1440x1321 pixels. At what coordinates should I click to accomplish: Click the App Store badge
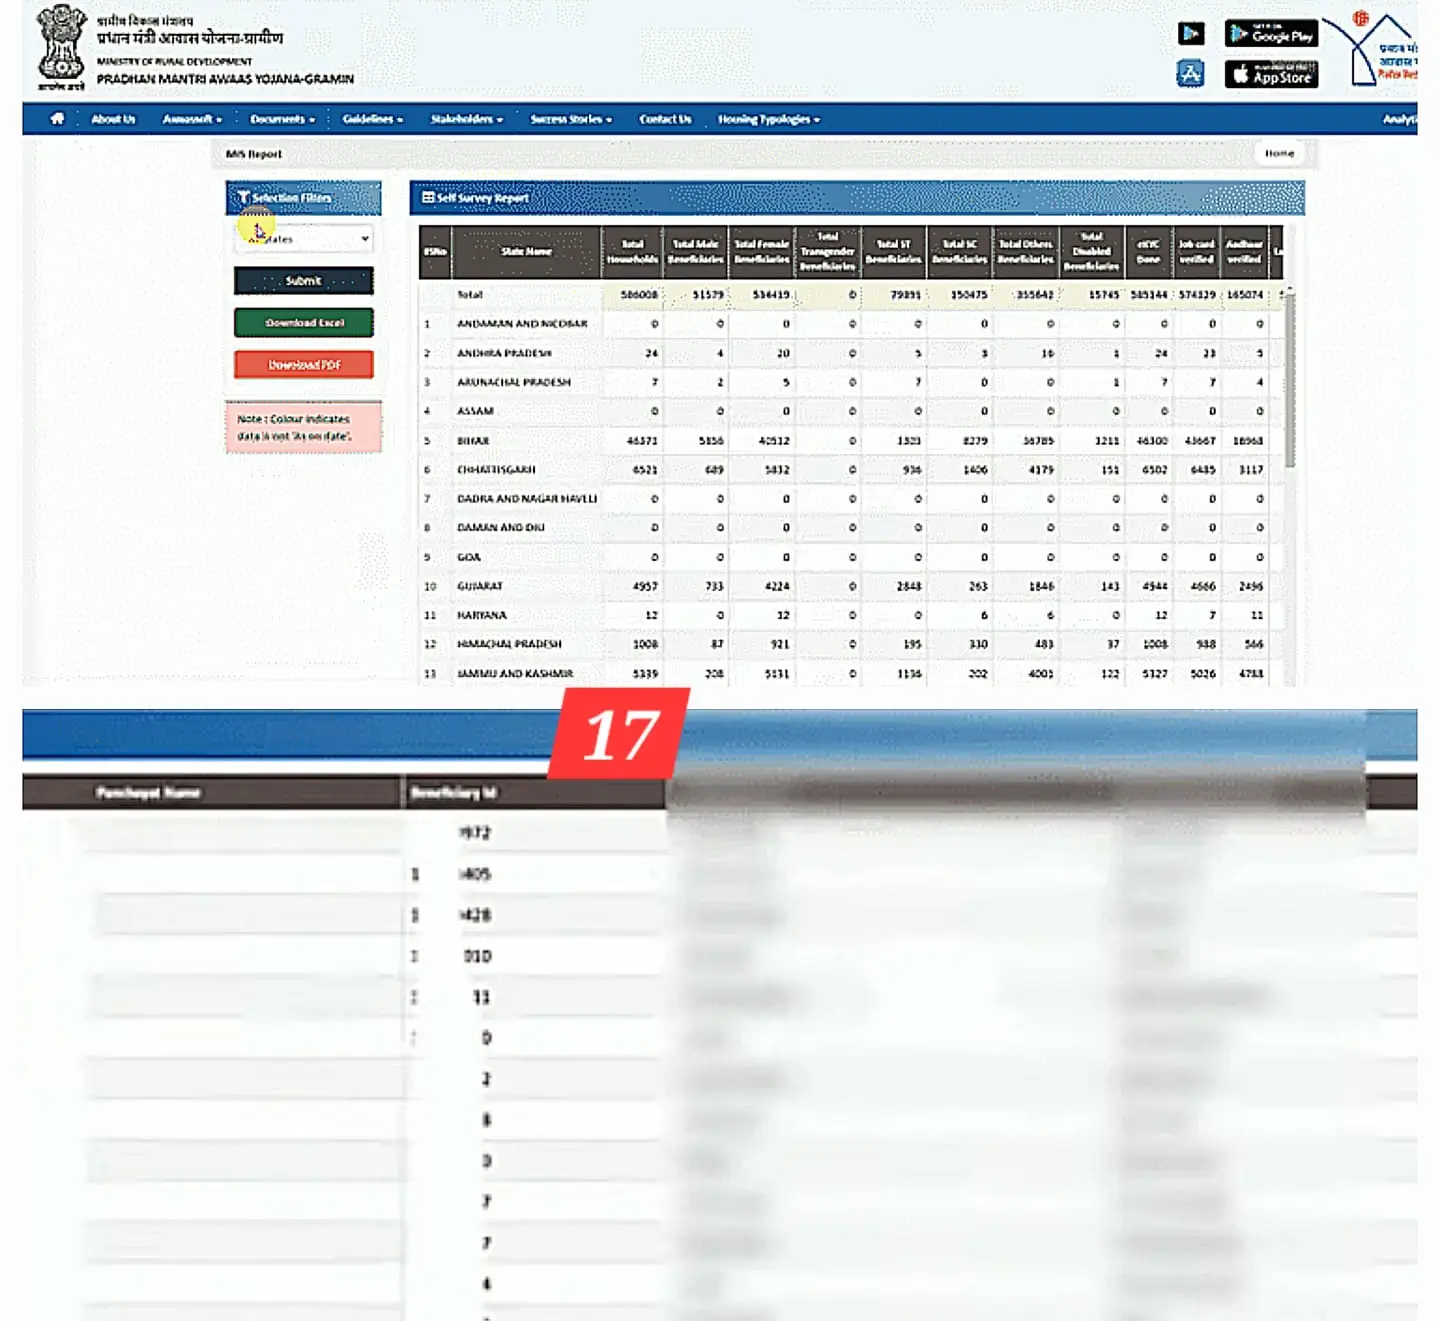1271,75
